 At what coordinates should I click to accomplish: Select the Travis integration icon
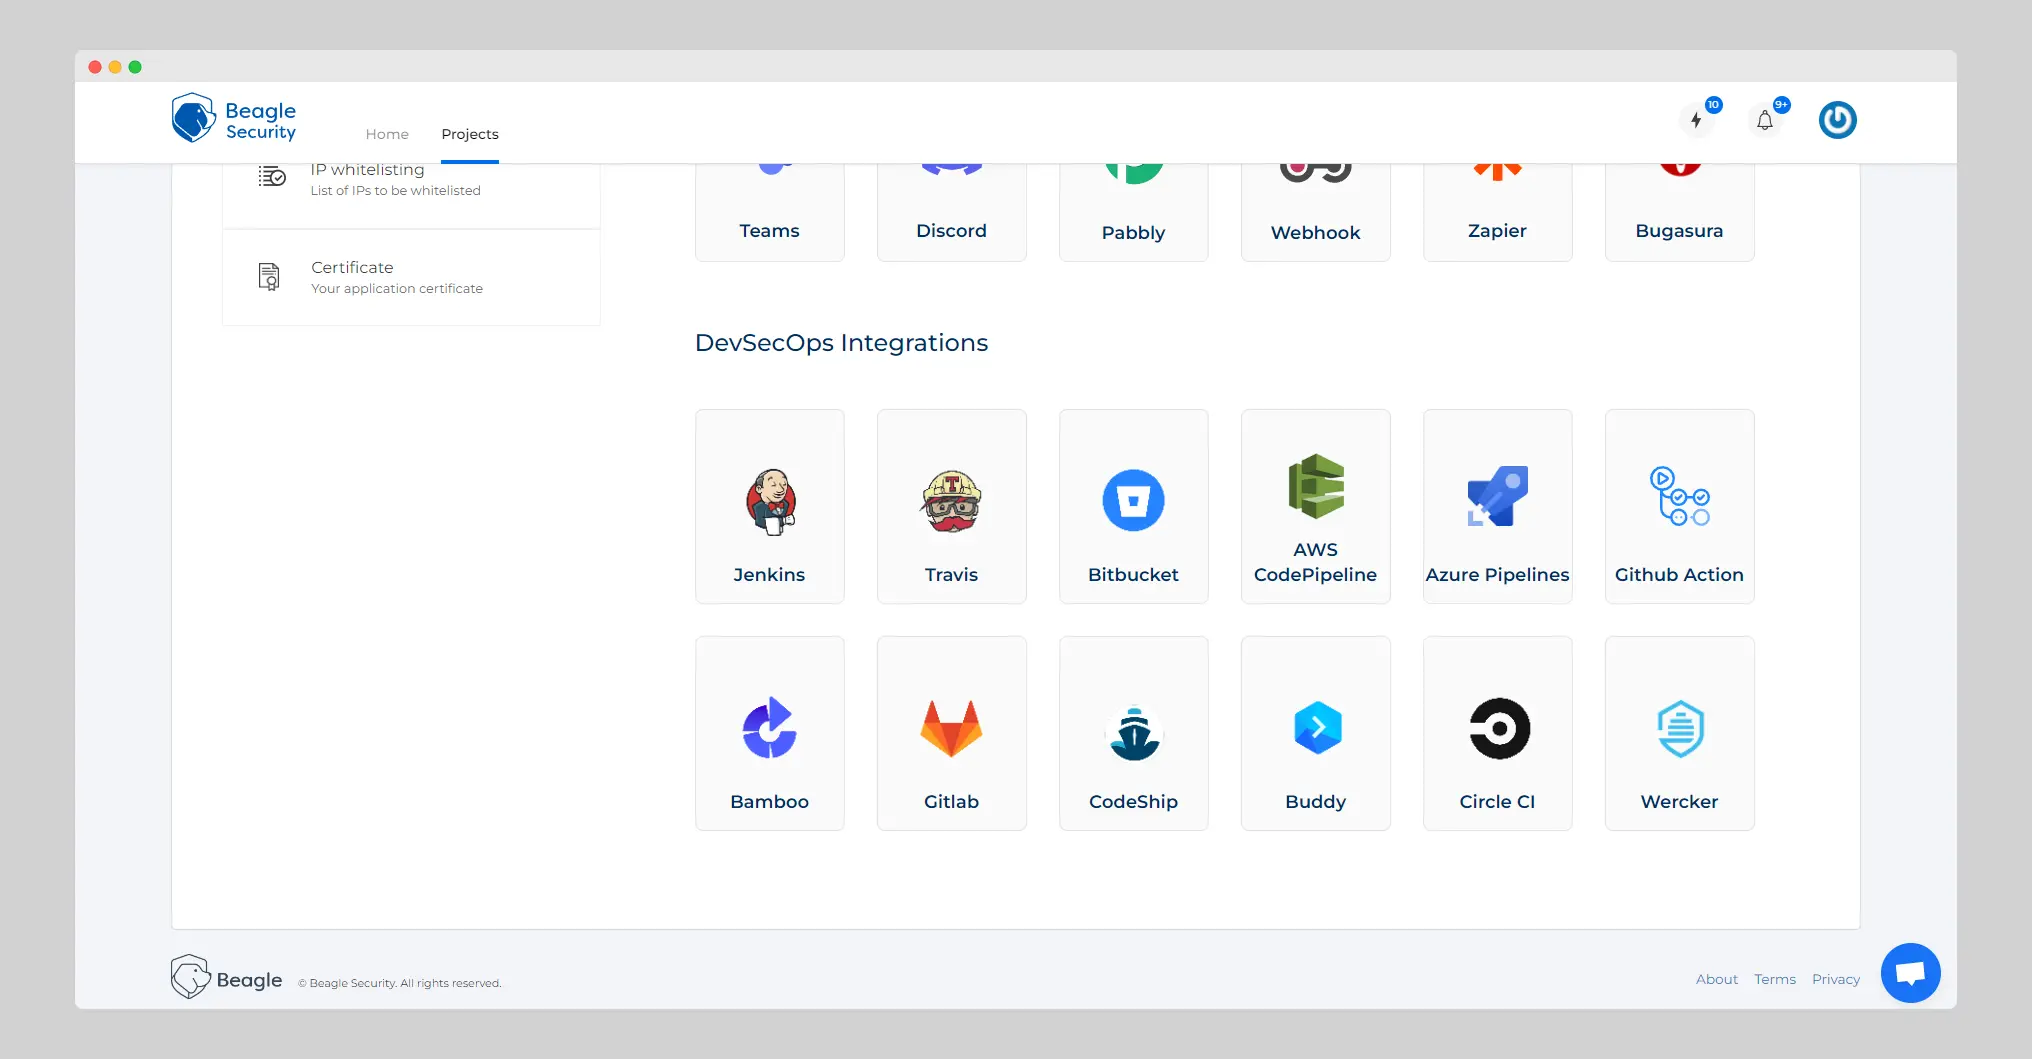[951, 501]
